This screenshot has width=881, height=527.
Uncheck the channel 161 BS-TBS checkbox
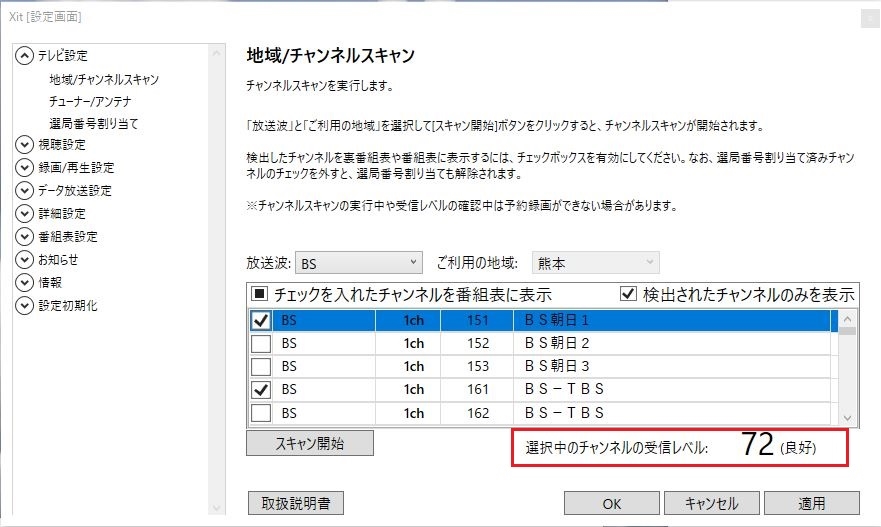(261, 389)
